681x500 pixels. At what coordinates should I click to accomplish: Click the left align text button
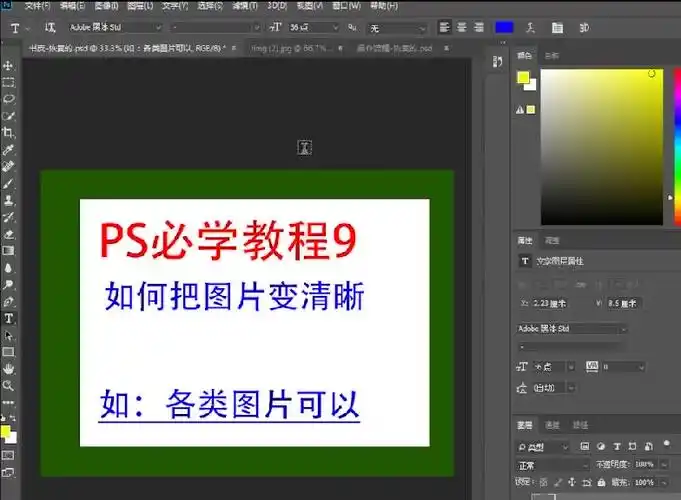tap(444, 27)
